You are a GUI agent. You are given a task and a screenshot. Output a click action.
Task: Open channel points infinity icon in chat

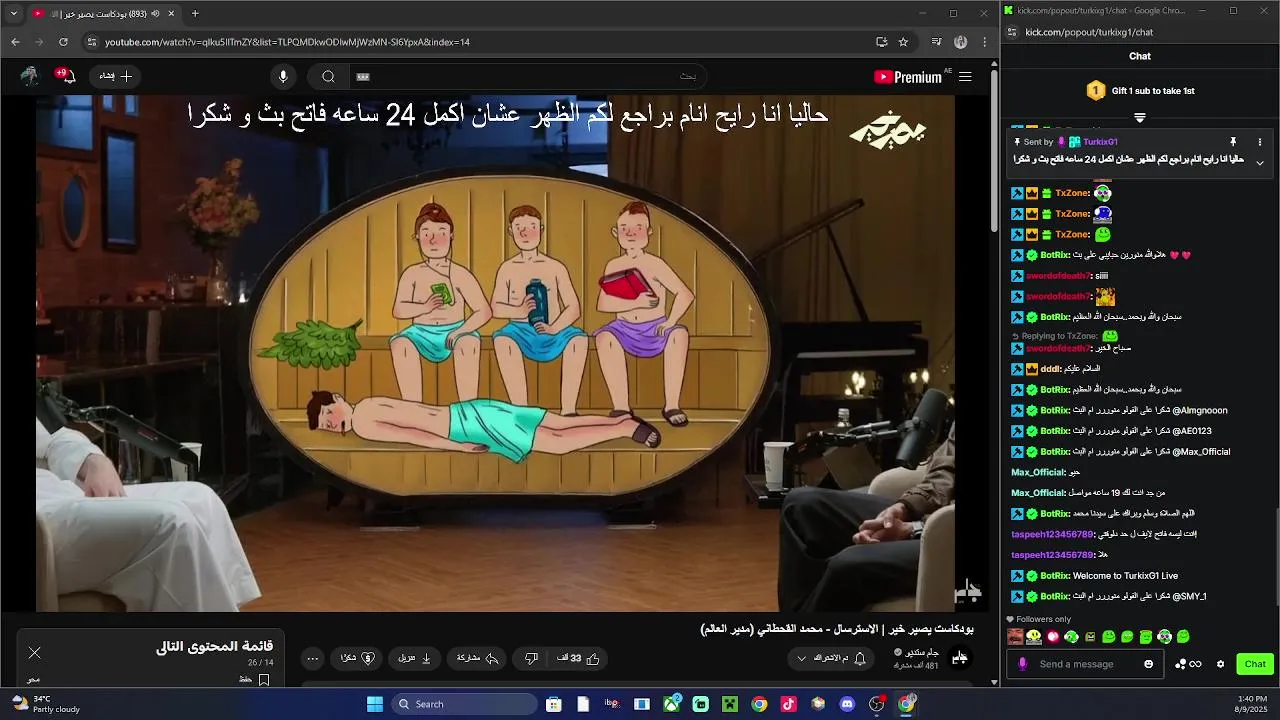point(1189,664)
